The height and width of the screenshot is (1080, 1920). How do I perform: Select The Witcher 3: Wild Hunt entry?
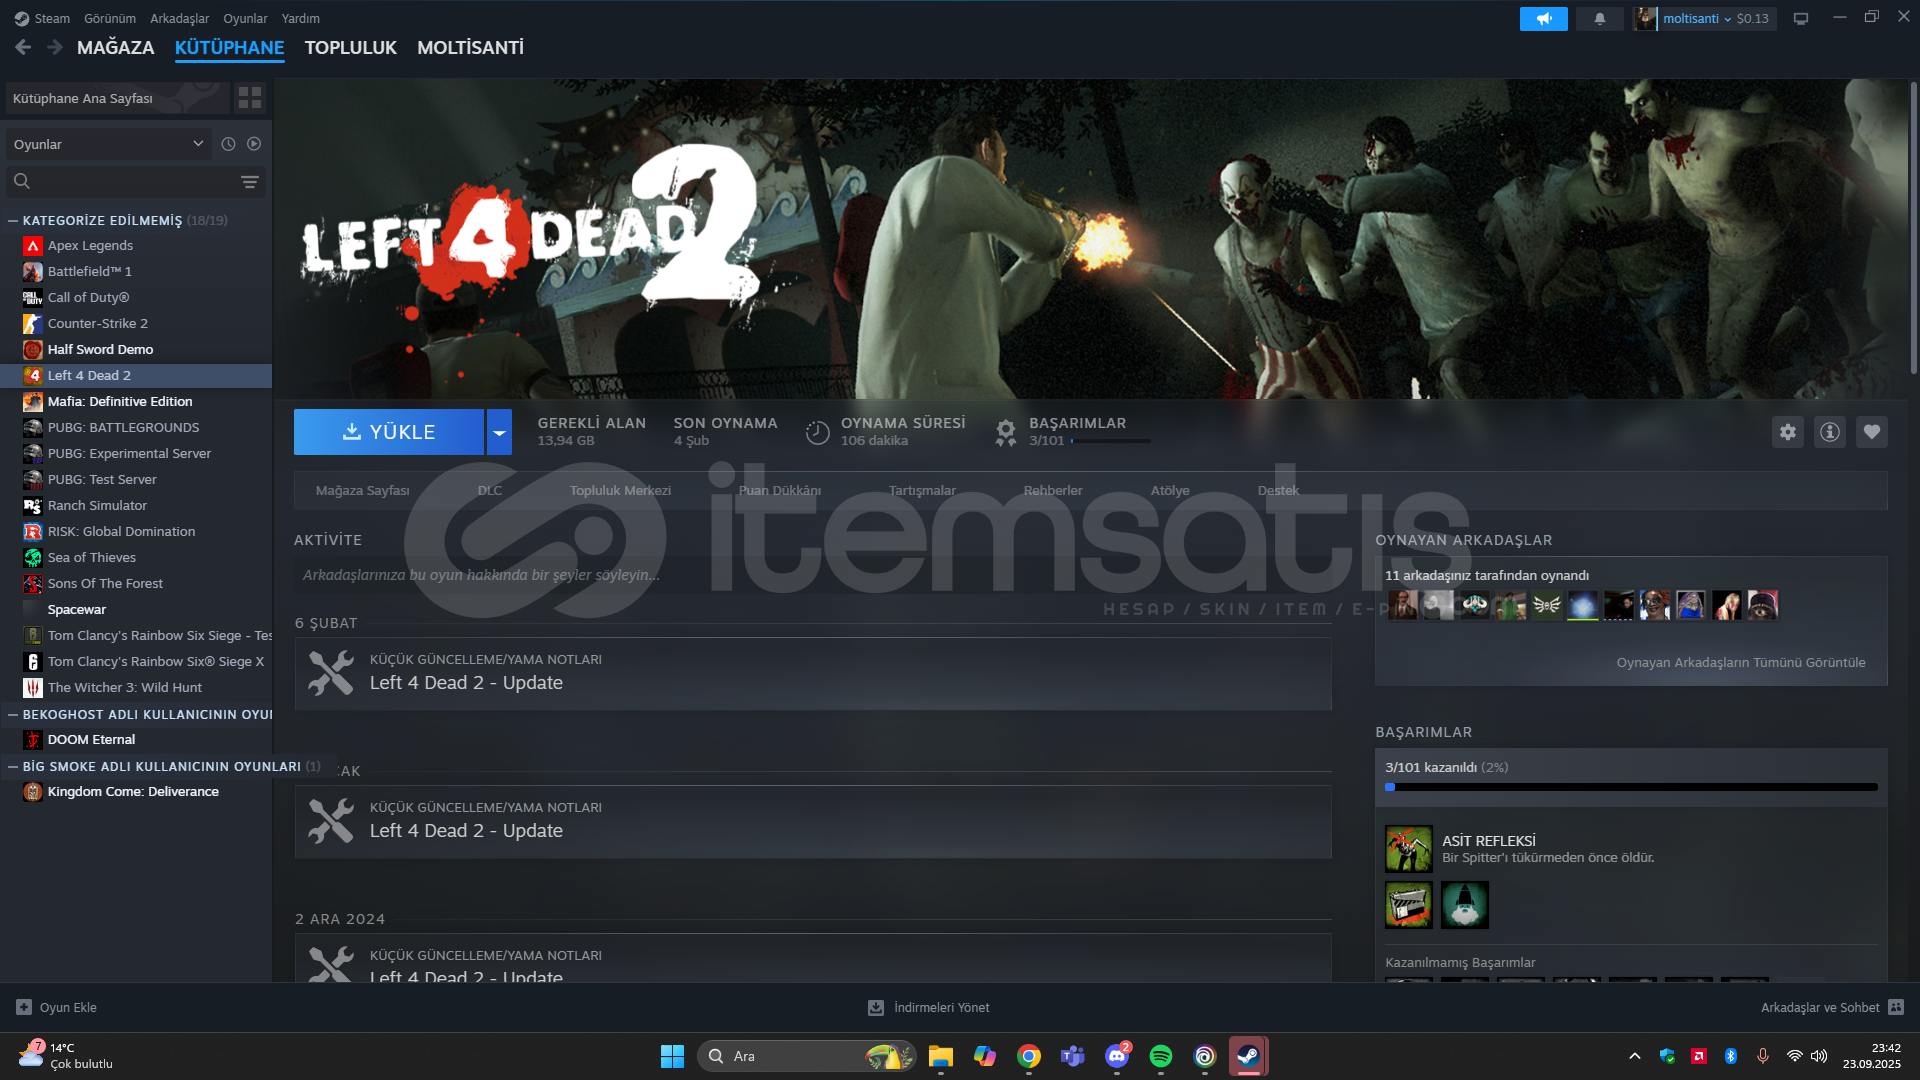[136, 687]
